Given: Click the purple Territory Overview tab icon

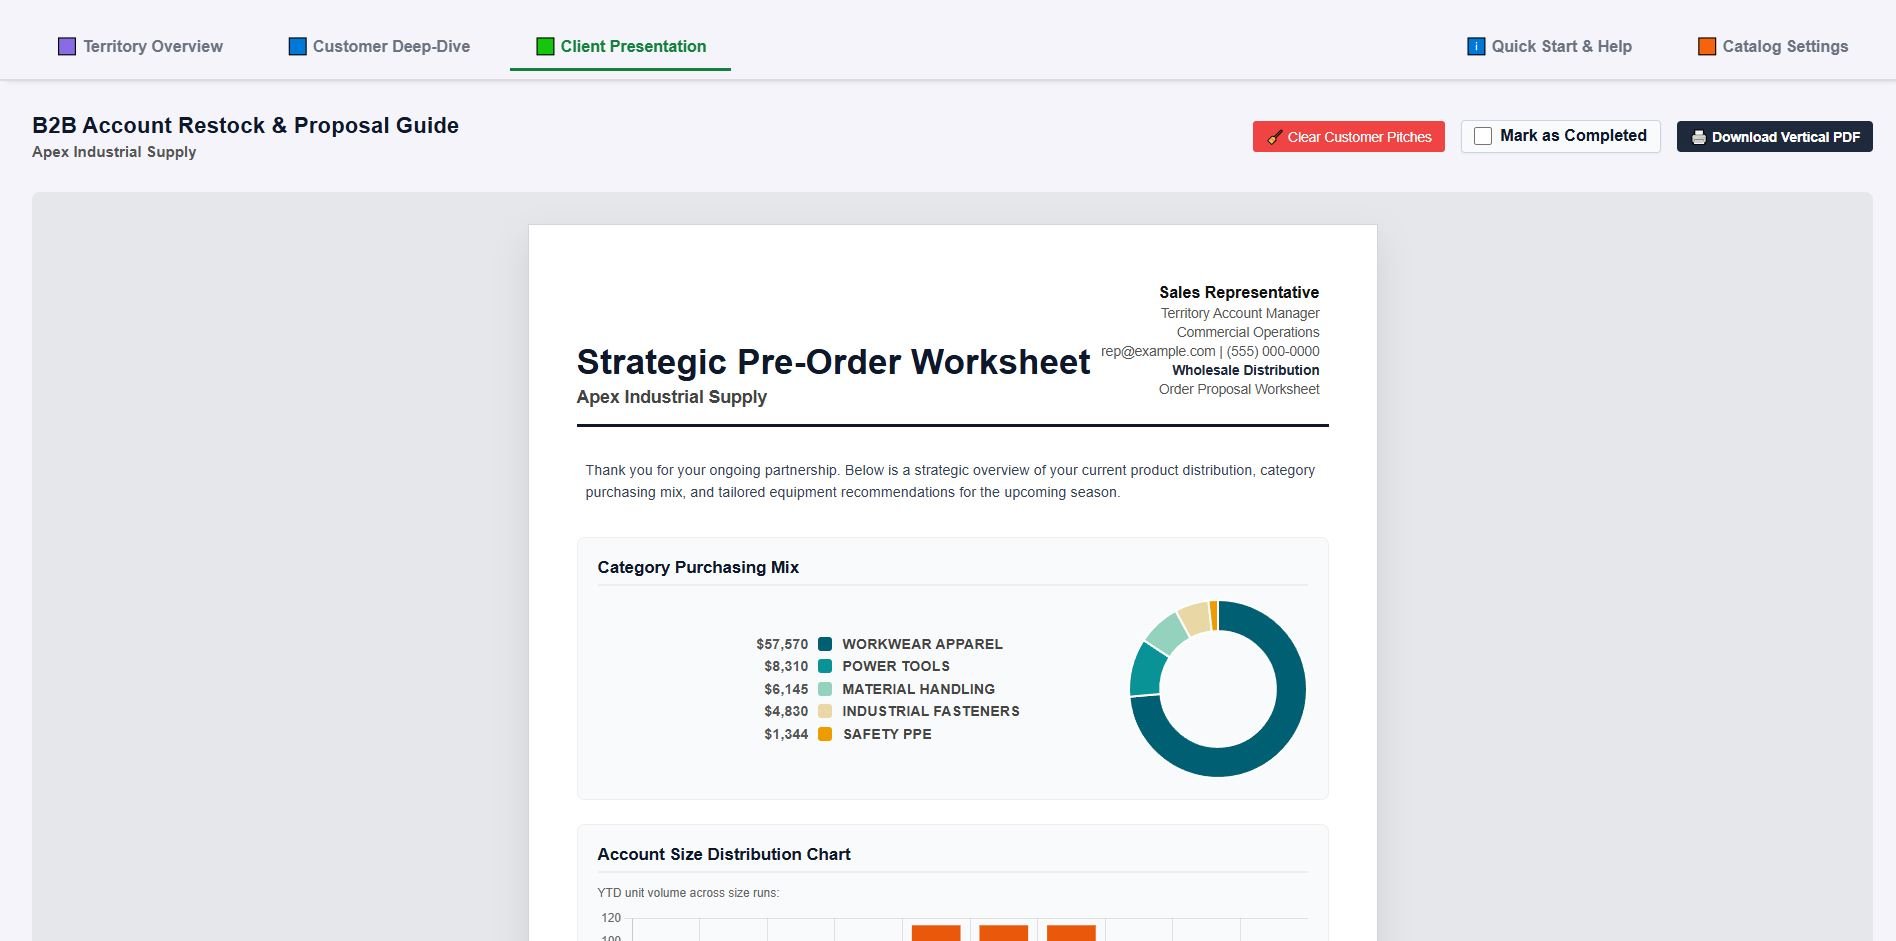Looking at the screenshot, I should (x=67, y=46).
